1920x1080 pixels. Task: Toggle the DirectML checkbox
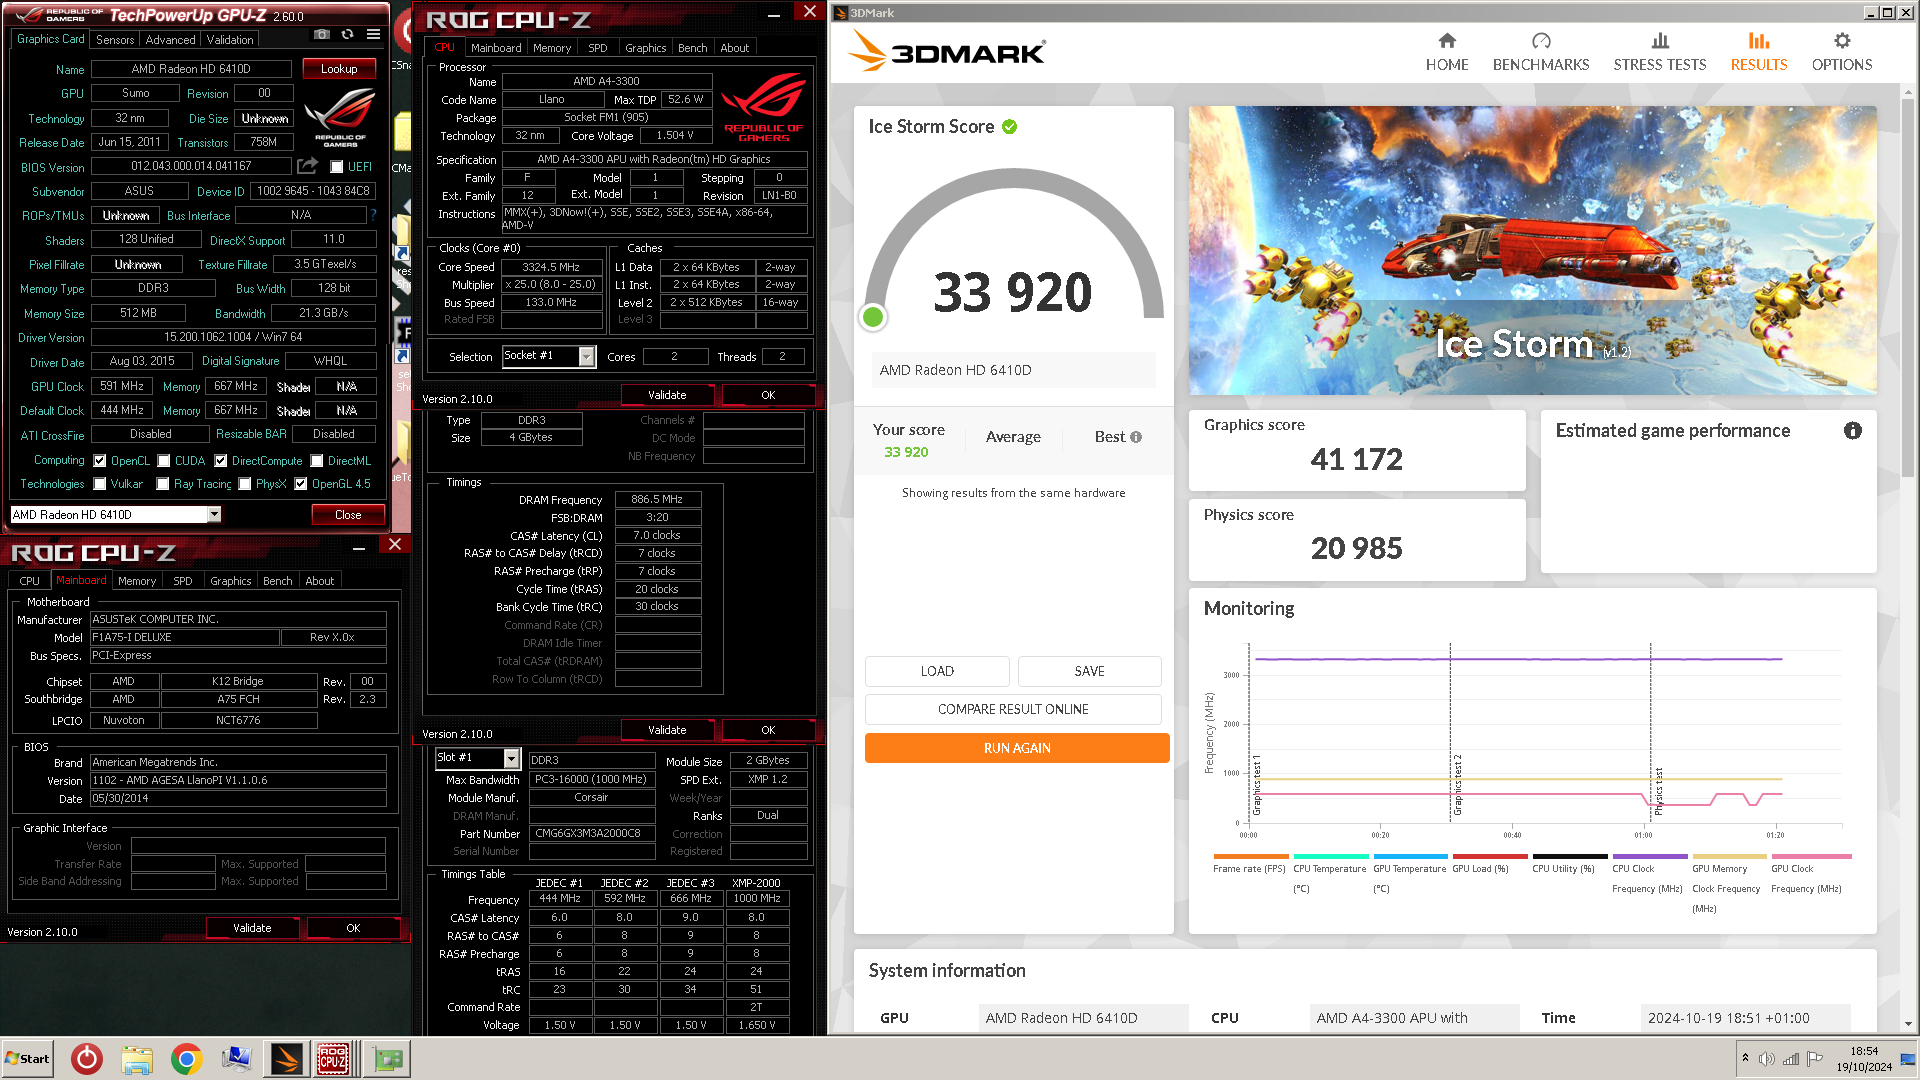coord(317,461)
